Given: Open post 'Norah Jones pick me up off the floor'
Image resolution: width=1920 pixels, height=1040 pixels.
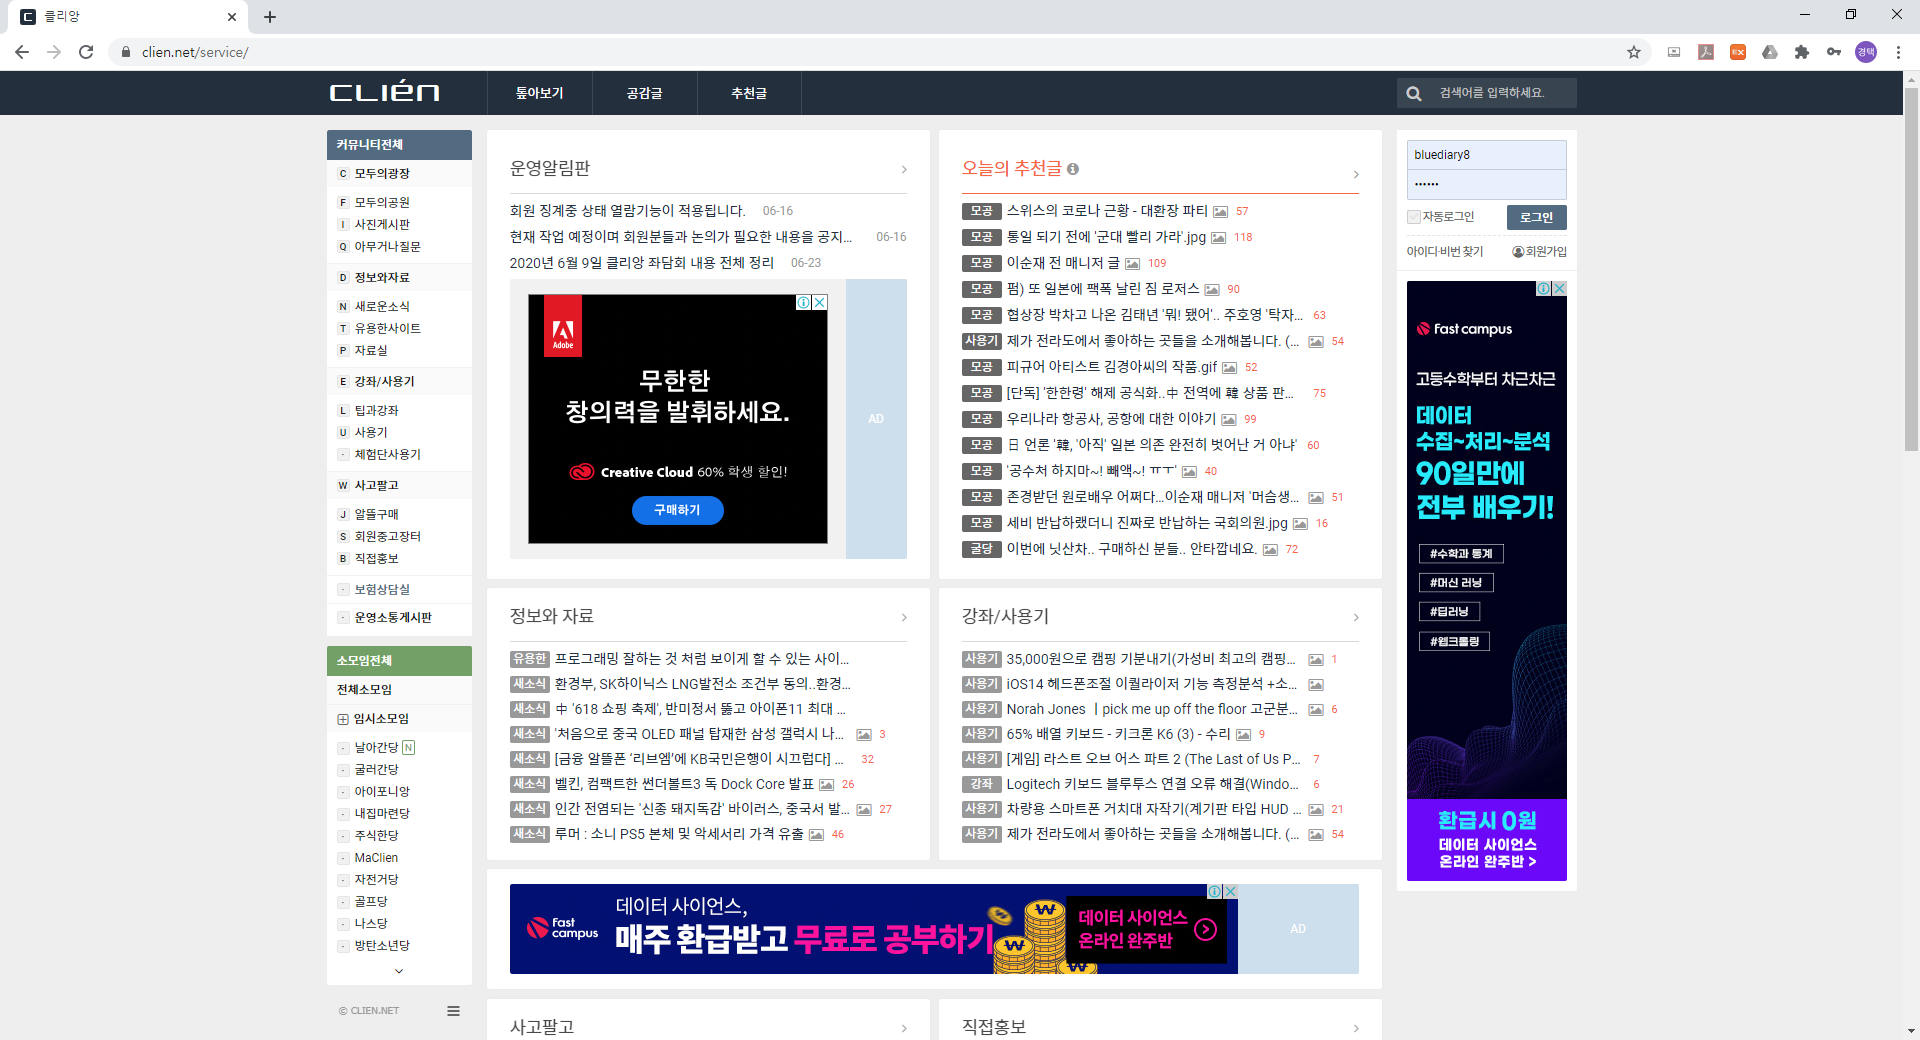Looking at the screenshot, I should click(x=1152, y=710).
